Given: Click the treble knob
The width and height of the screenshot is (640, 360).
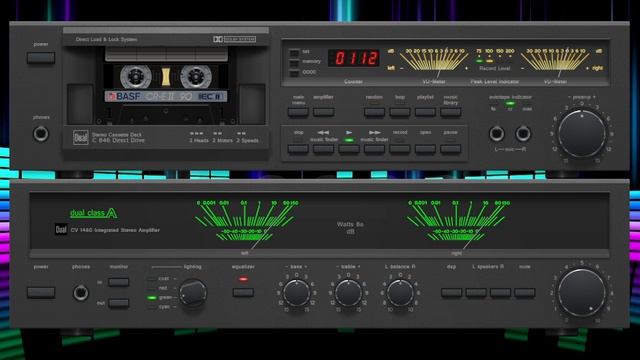Looking at the screenshot, I should coord(348,293).
